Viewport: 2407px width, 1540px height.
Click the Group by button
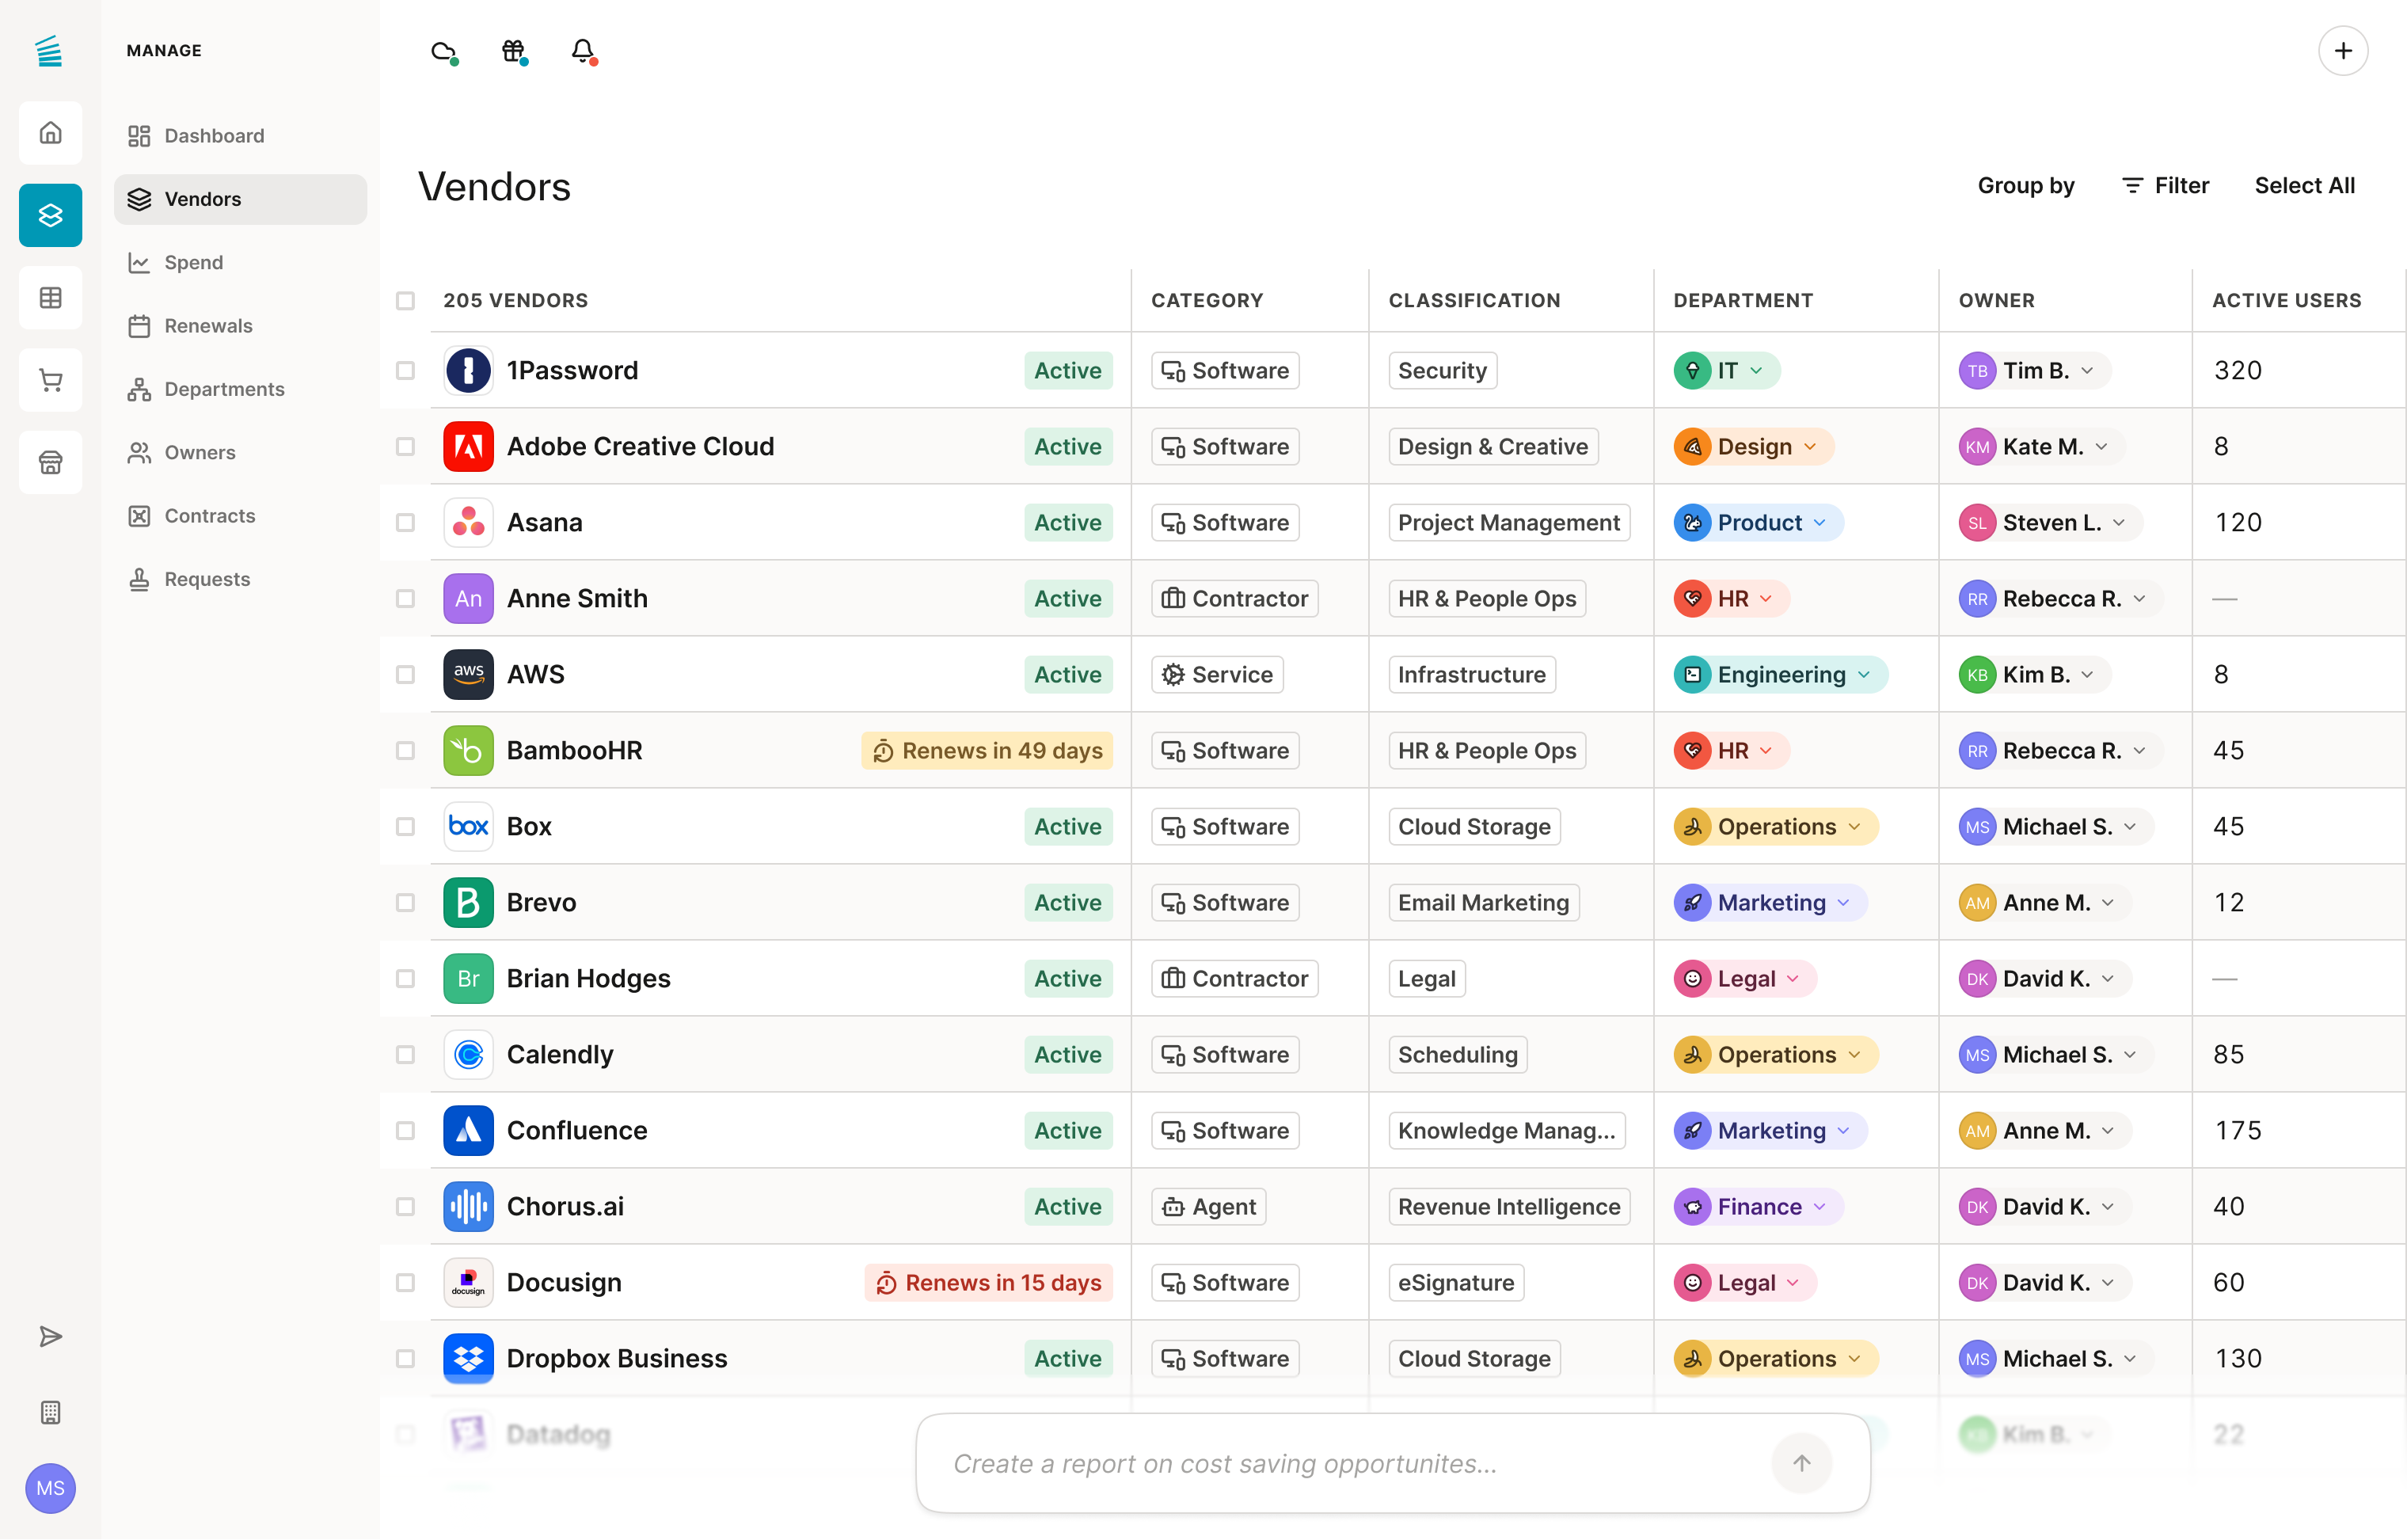(x=2025, y=186)
